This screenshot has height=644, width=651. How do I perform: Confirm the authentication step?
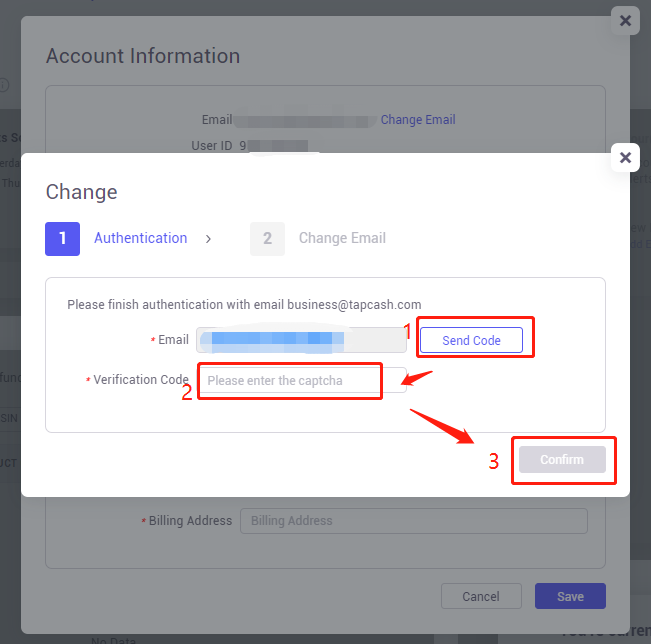coord(562,459)
